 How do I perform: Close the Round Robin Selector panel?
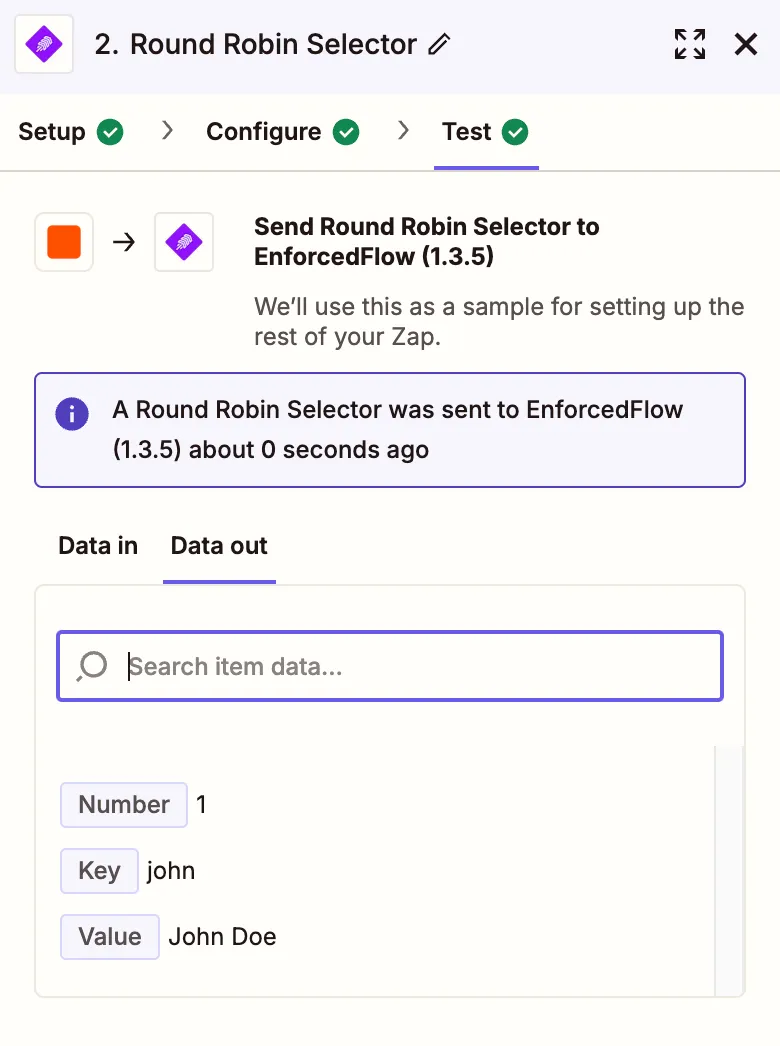746,44
